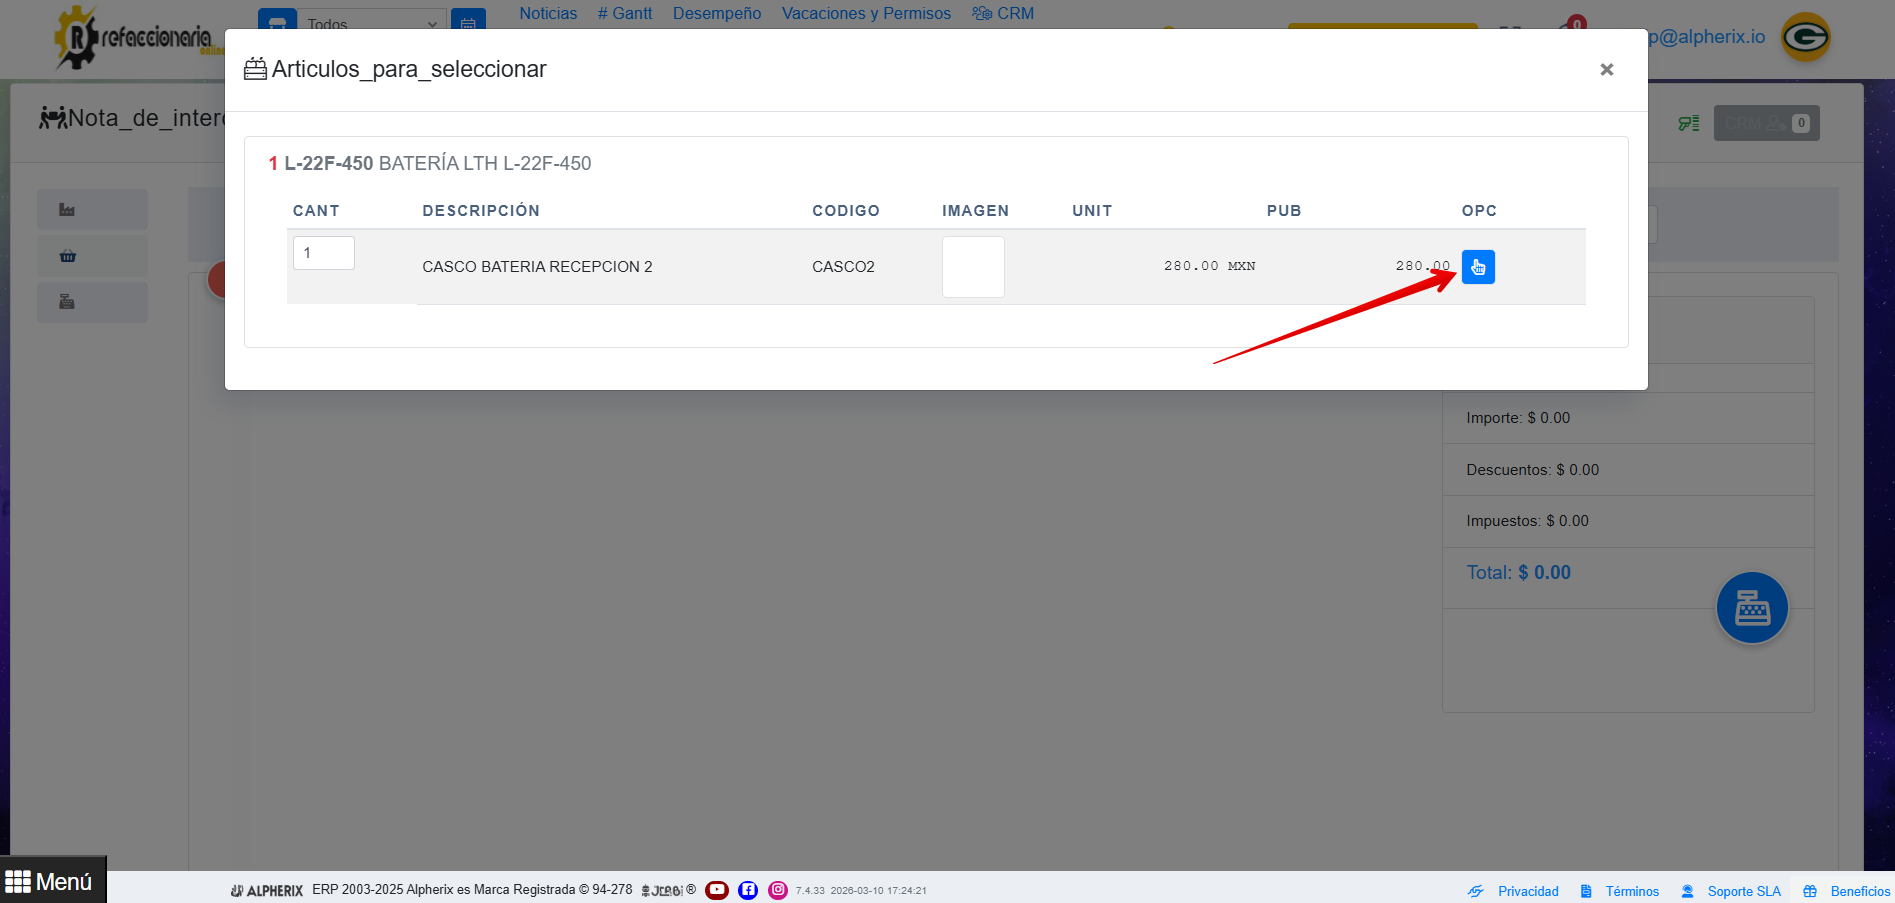The image size is (1895, 903).
Task: Click the green Packers profile avatar
Action: tap(1805, 37)
